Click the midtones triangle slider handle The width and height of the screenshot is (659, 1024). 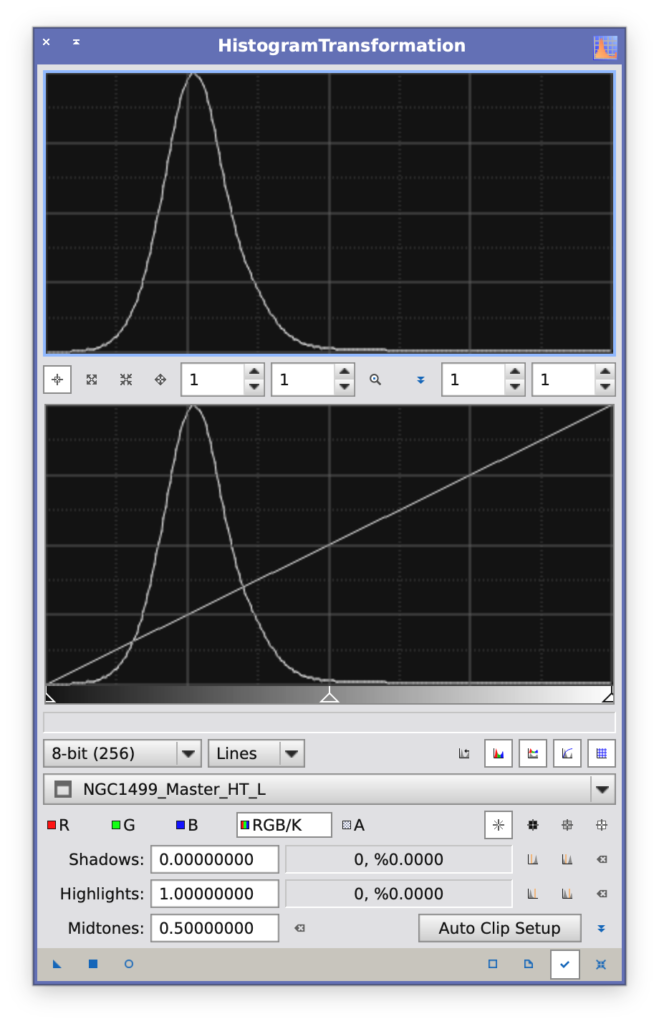tap(329, 695)
